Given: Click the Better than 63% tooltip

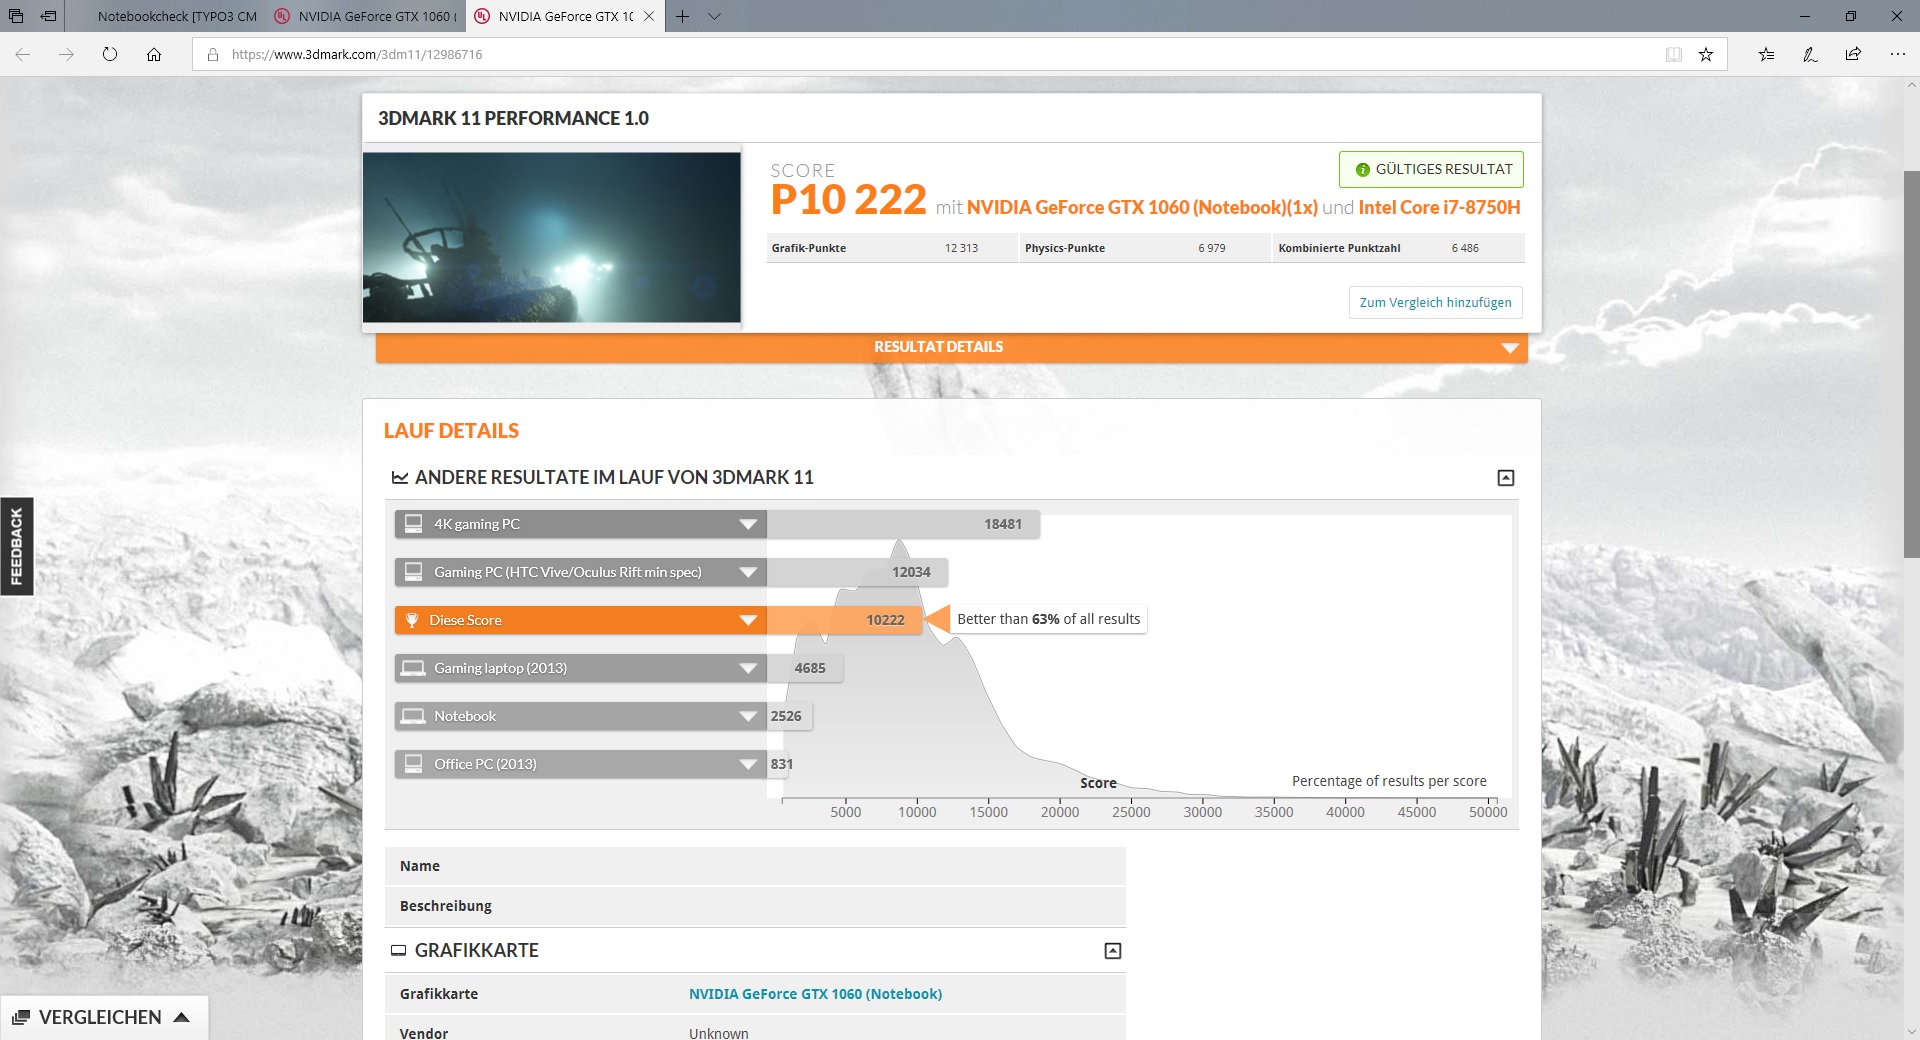Looking at the screenshot, I should (x=1048, y=619).
